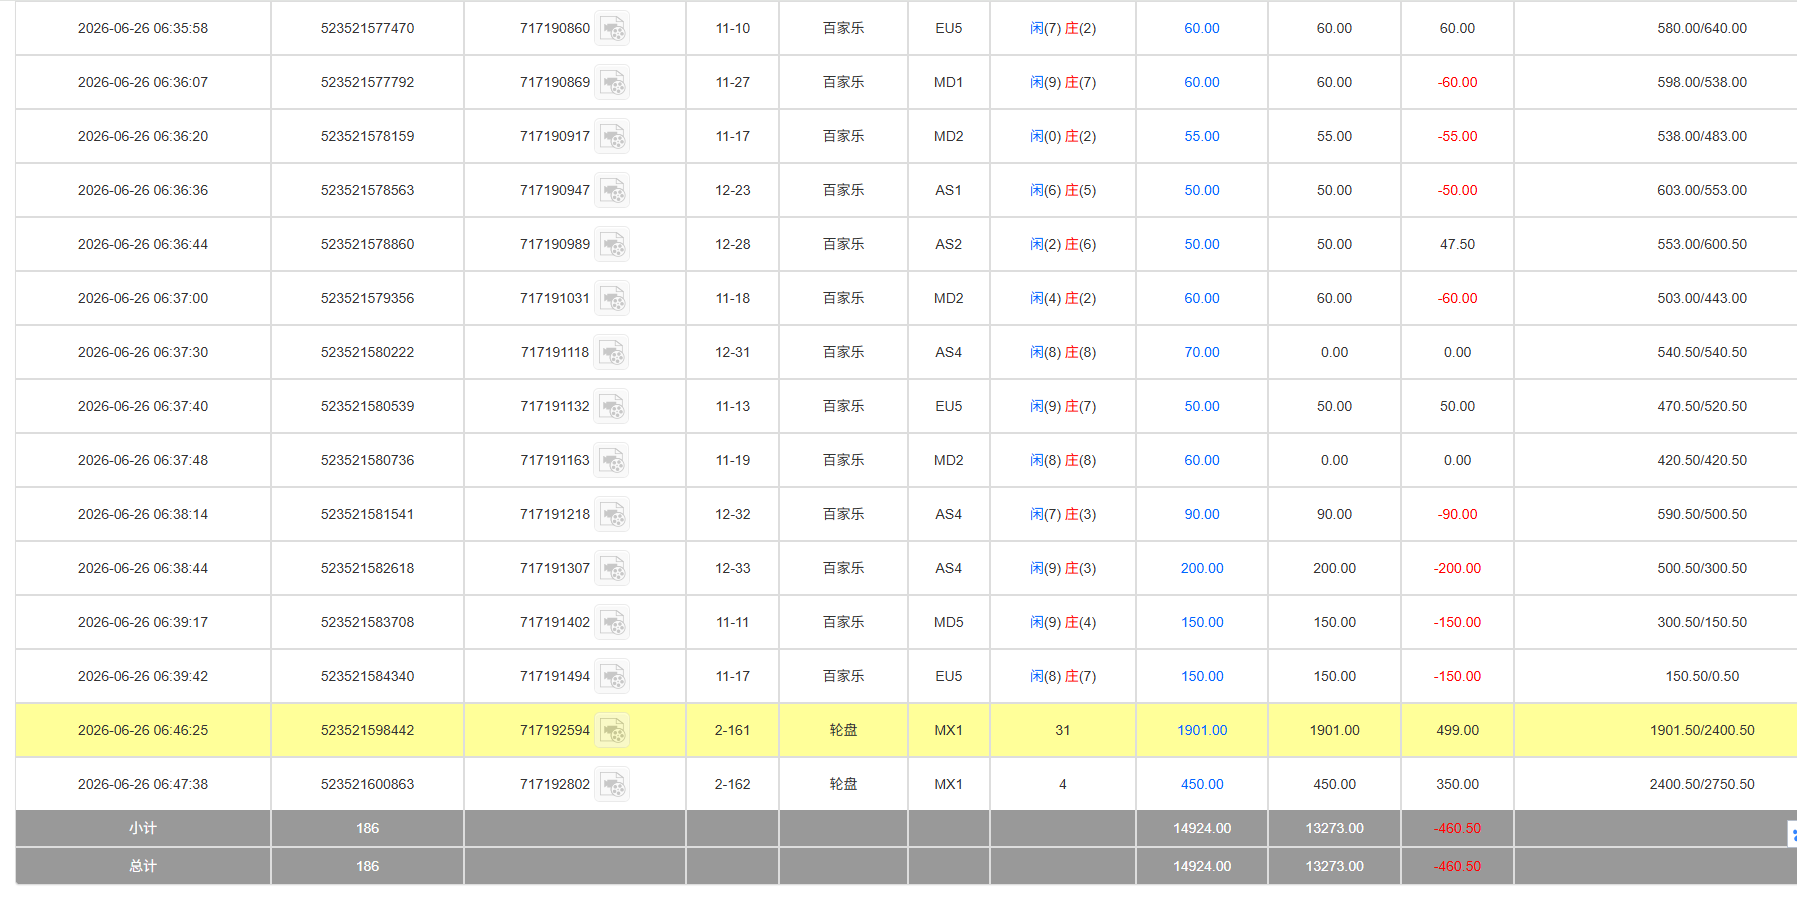Select the 小计 subtotal row label
The image size is (1797, 909).
pos(143,828)
